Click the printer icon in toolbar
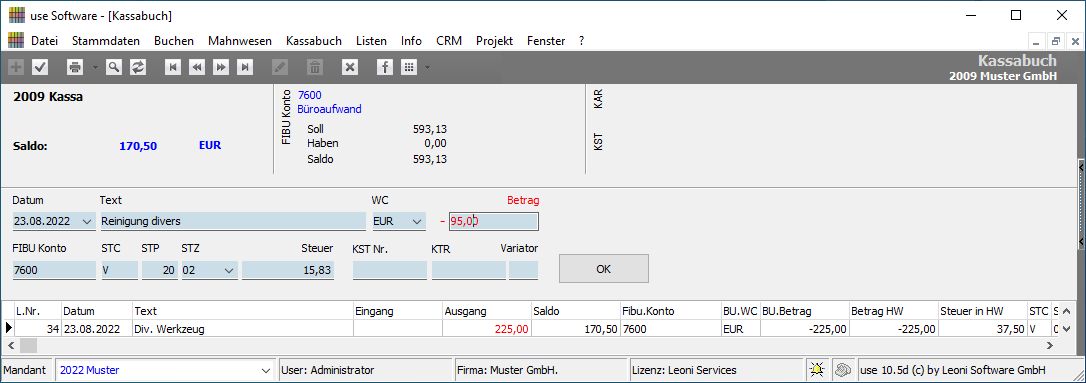1086x383 pixels. click(75, 67)
